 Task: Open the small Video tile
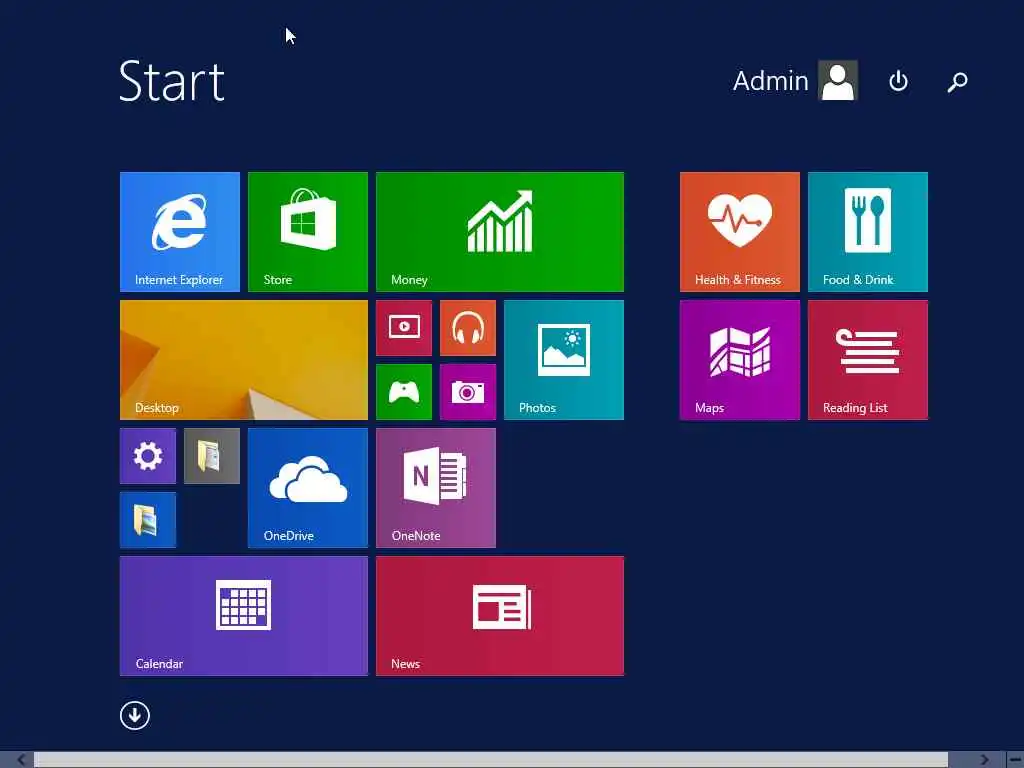[404, 328]
